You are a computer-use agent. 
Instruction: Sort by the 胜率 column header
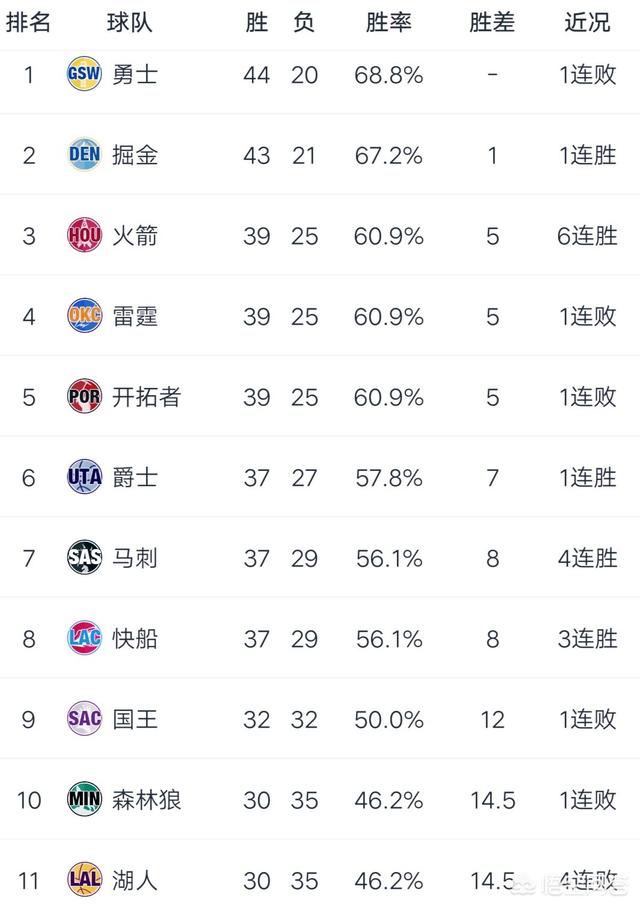click(x=388, y=23)
